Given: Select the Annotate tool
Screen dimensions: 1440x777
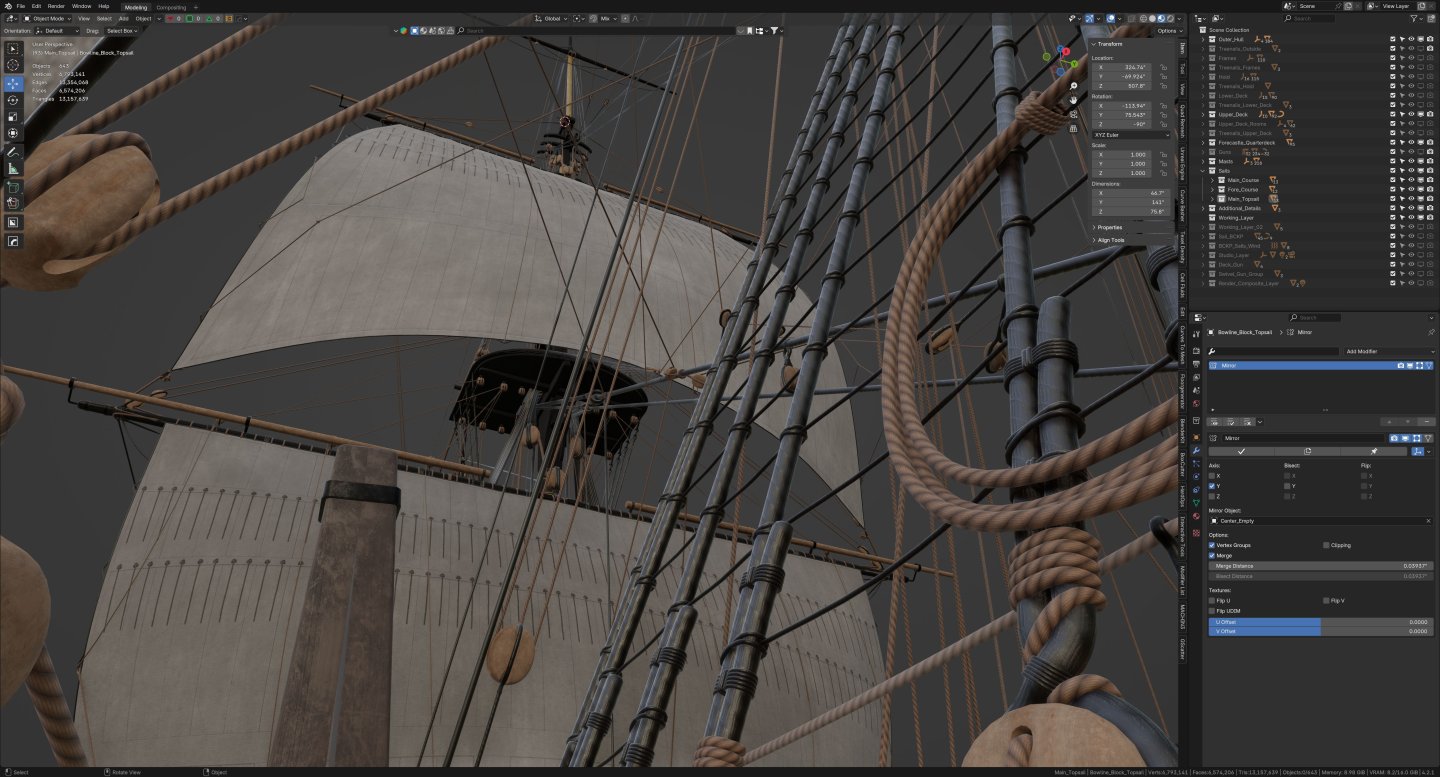Looking at the screenshot, I should [x=13, y=152].
